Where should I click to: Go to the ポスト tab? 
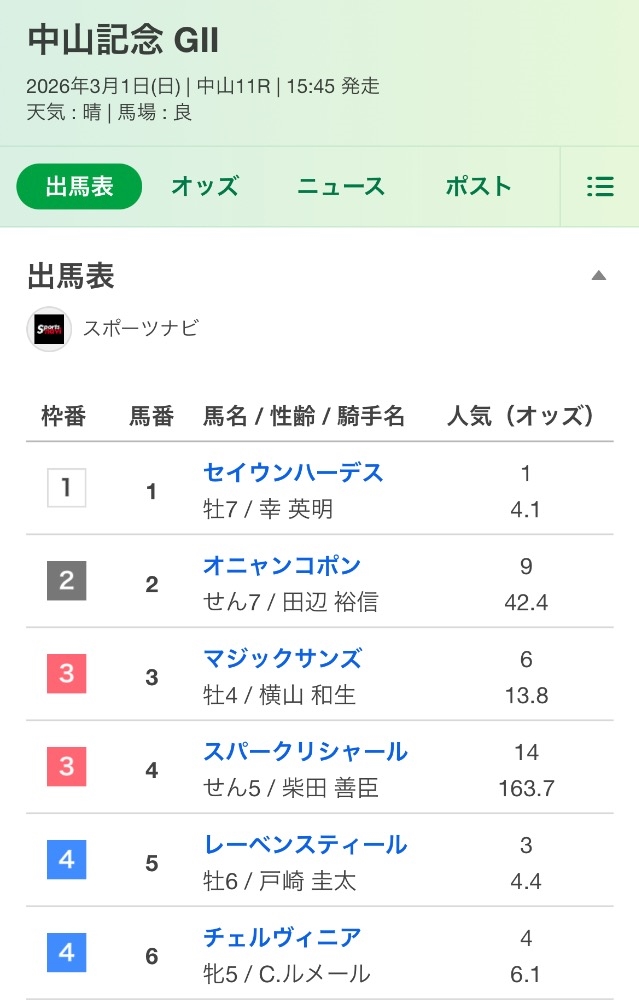pyautogui.click(x=478, y=187)
